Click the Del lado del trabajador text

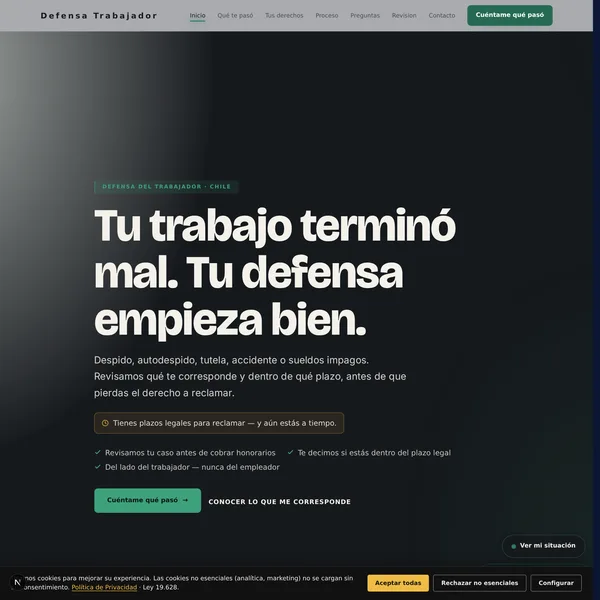[x=192, y=467]
